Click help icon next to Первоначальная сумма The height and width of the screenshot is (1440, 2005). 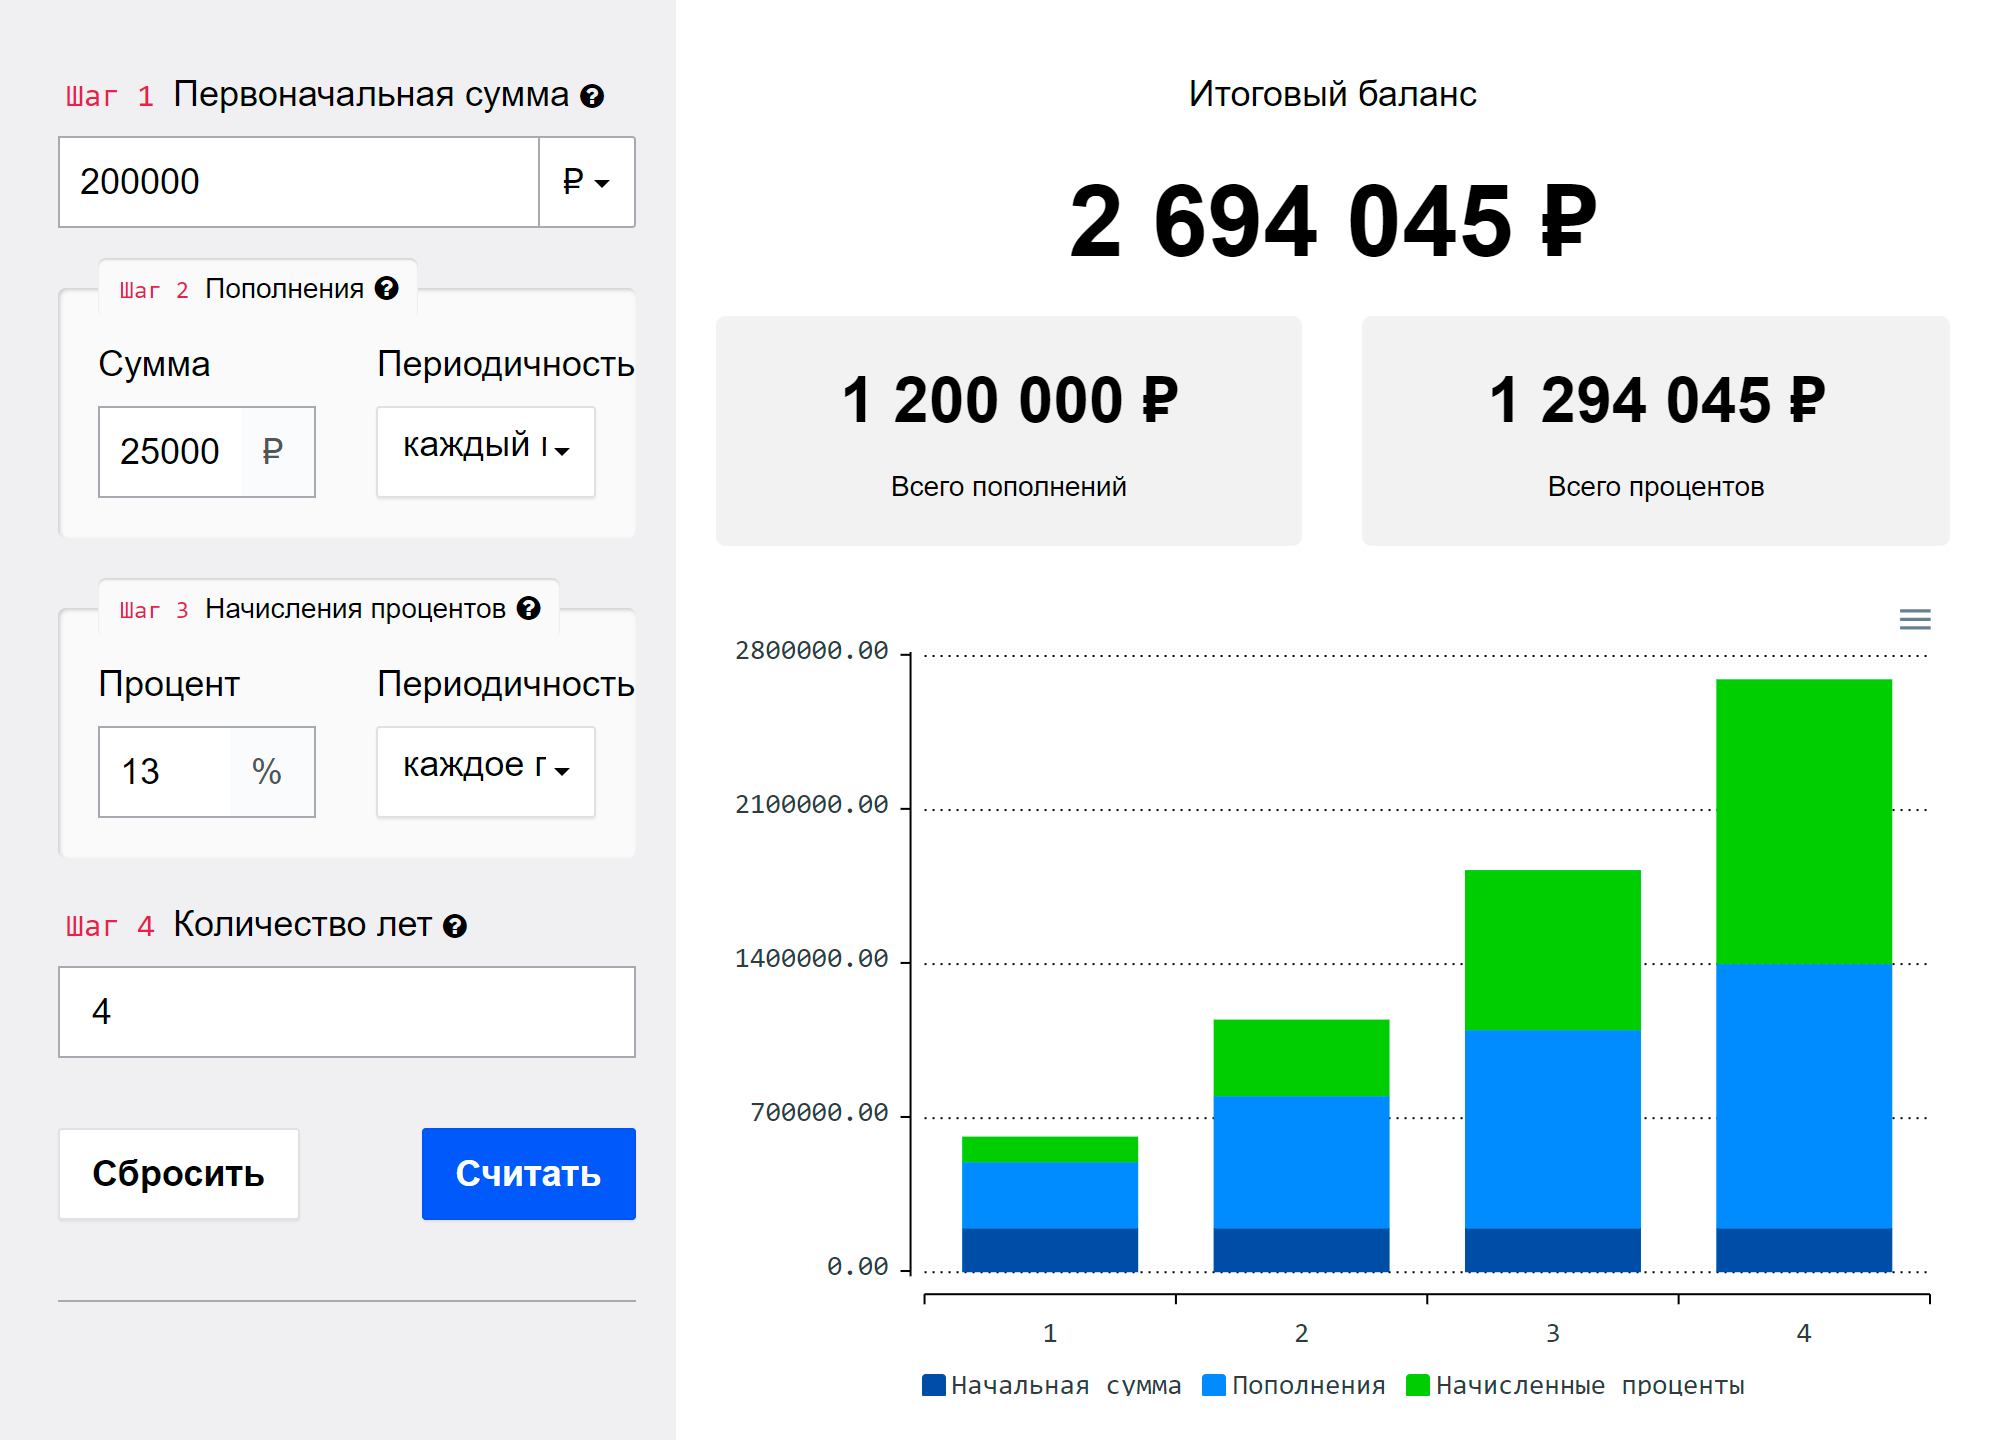point(592,96)
